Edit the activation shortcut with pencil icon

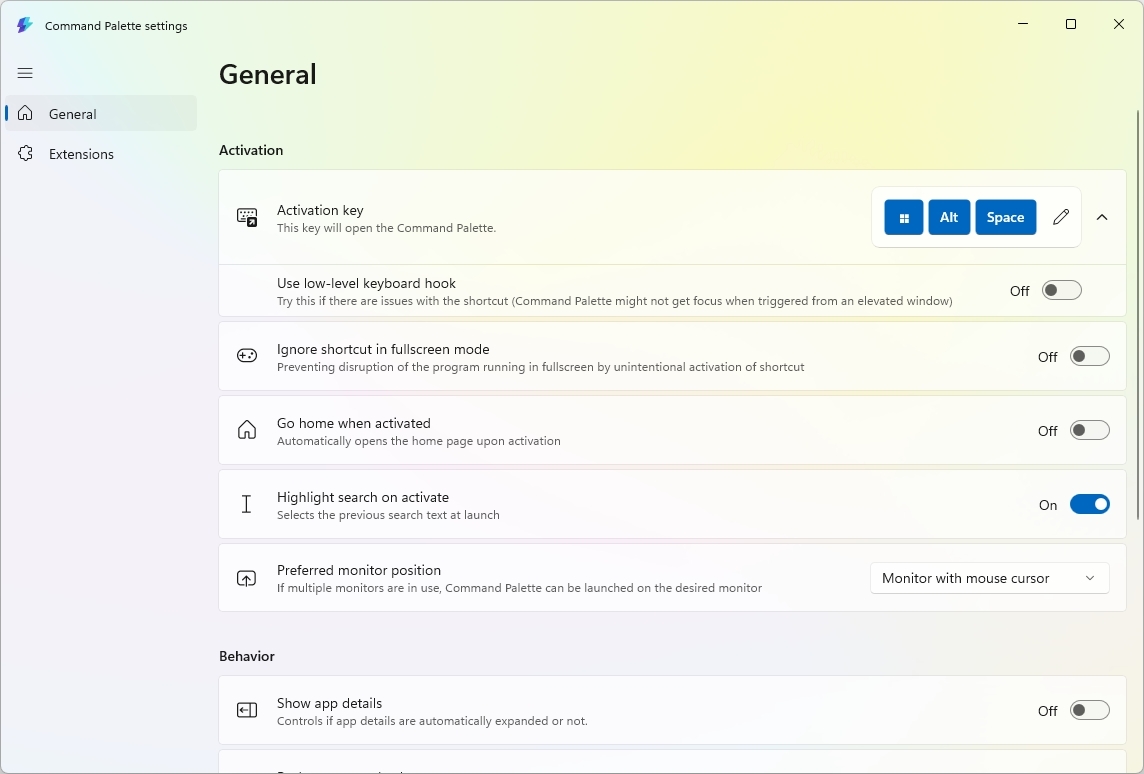pyautogui.click(x=1061, y=217)
